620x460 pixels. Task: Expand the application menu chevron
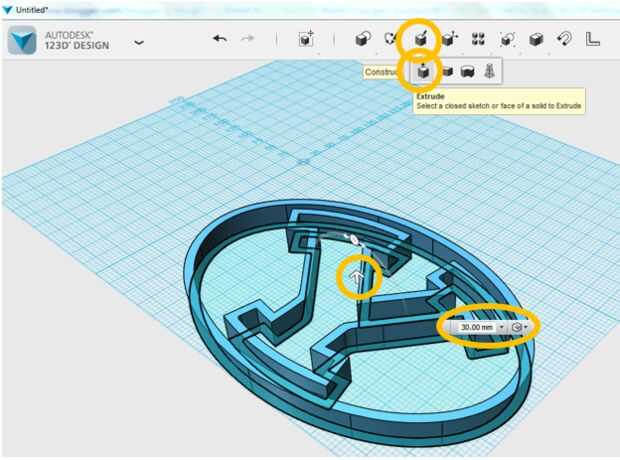click(x=139, y=42)
